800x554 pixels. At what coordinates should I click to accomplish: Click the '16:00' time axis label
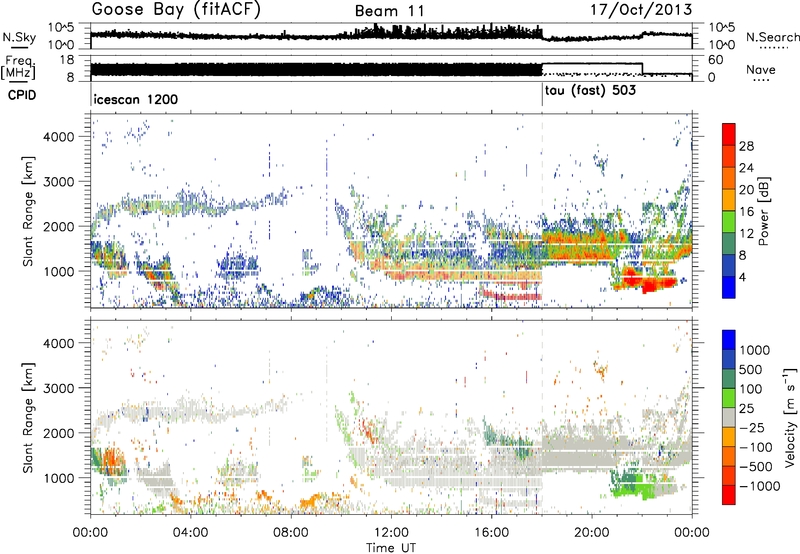(x=492, y=533)
